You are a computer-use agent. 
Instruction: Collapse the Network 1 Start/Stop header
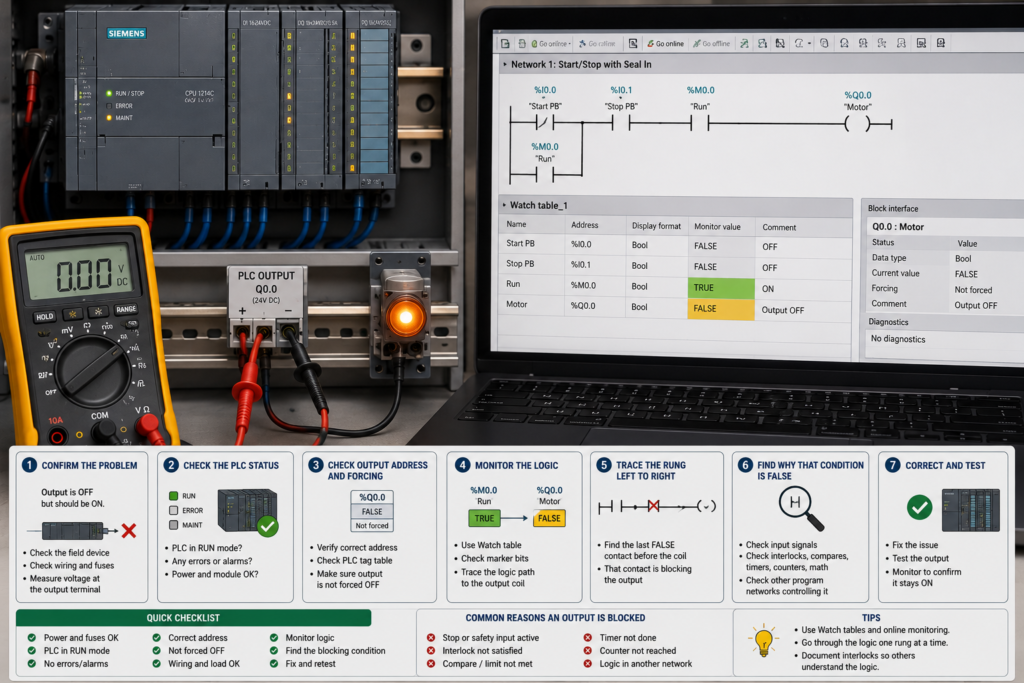pyautogui.click(x=505, y=64)
